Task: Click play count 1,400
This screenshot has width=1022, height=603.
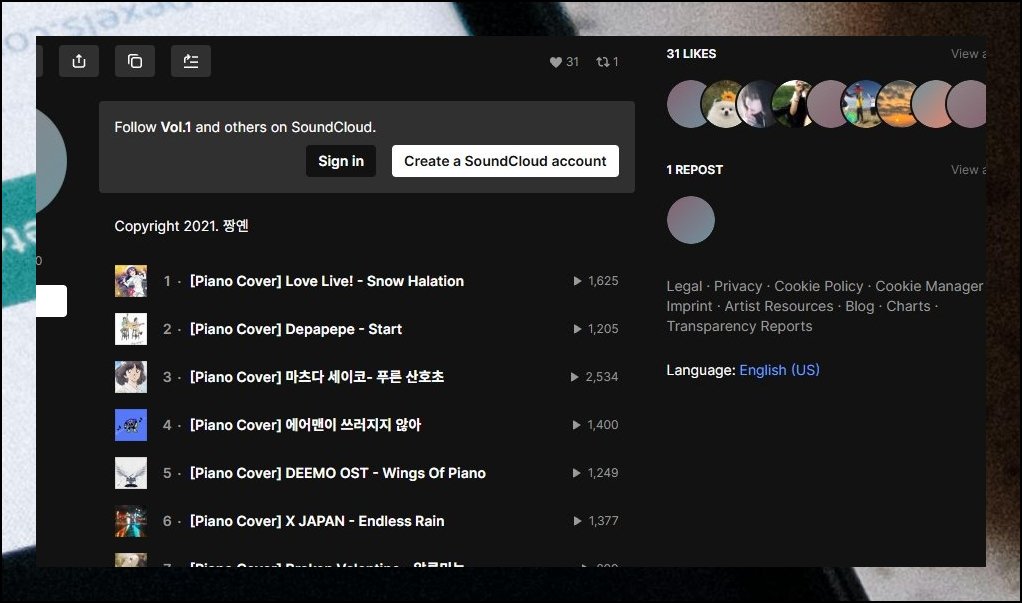Action: [x=596, y=425]
